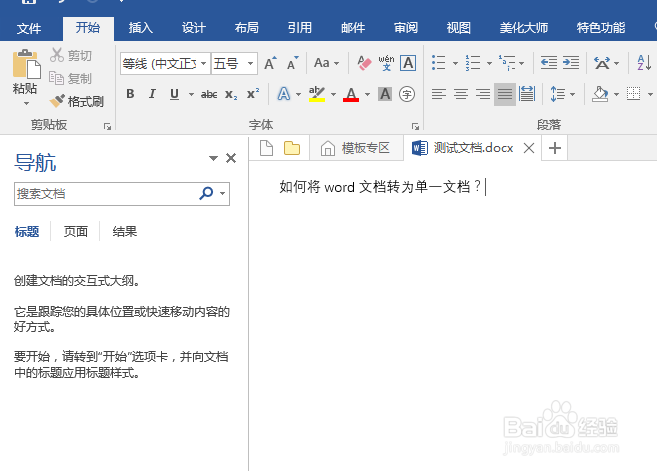The height and width of the screenshot is (471, 657).
Task: Click the Shading paint bucket icon
Action: point(600,94)
